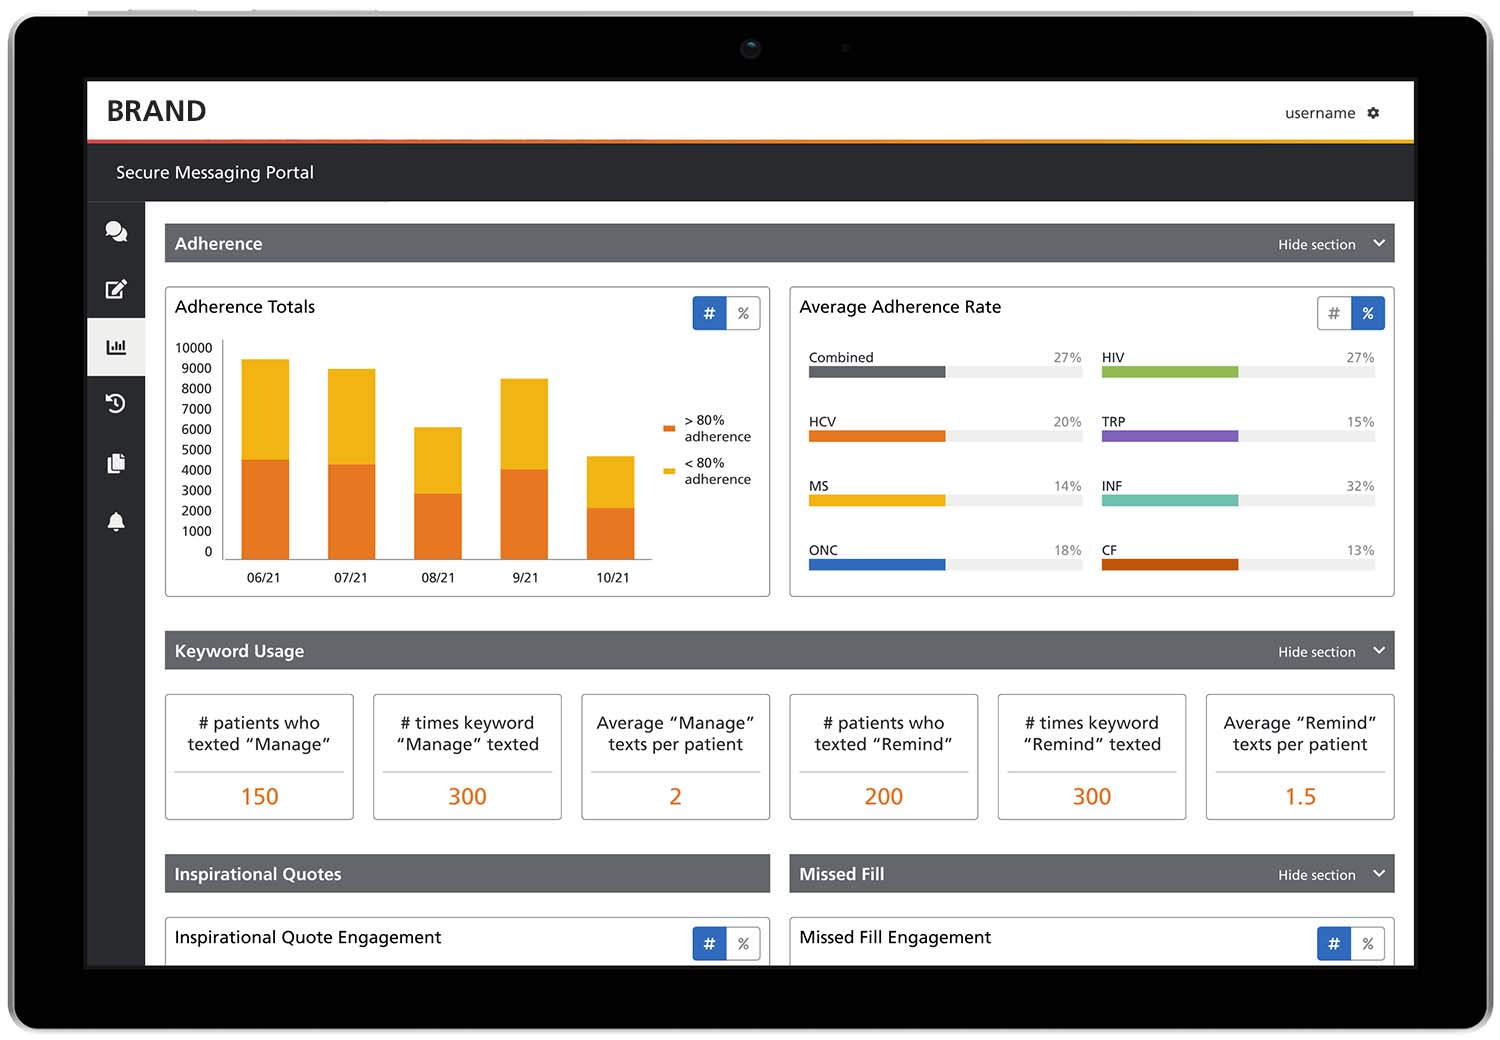The image size is (1500, 1040).
Task: Collapse Keyword Usage section with chevron
Action: coord(1379,651)
